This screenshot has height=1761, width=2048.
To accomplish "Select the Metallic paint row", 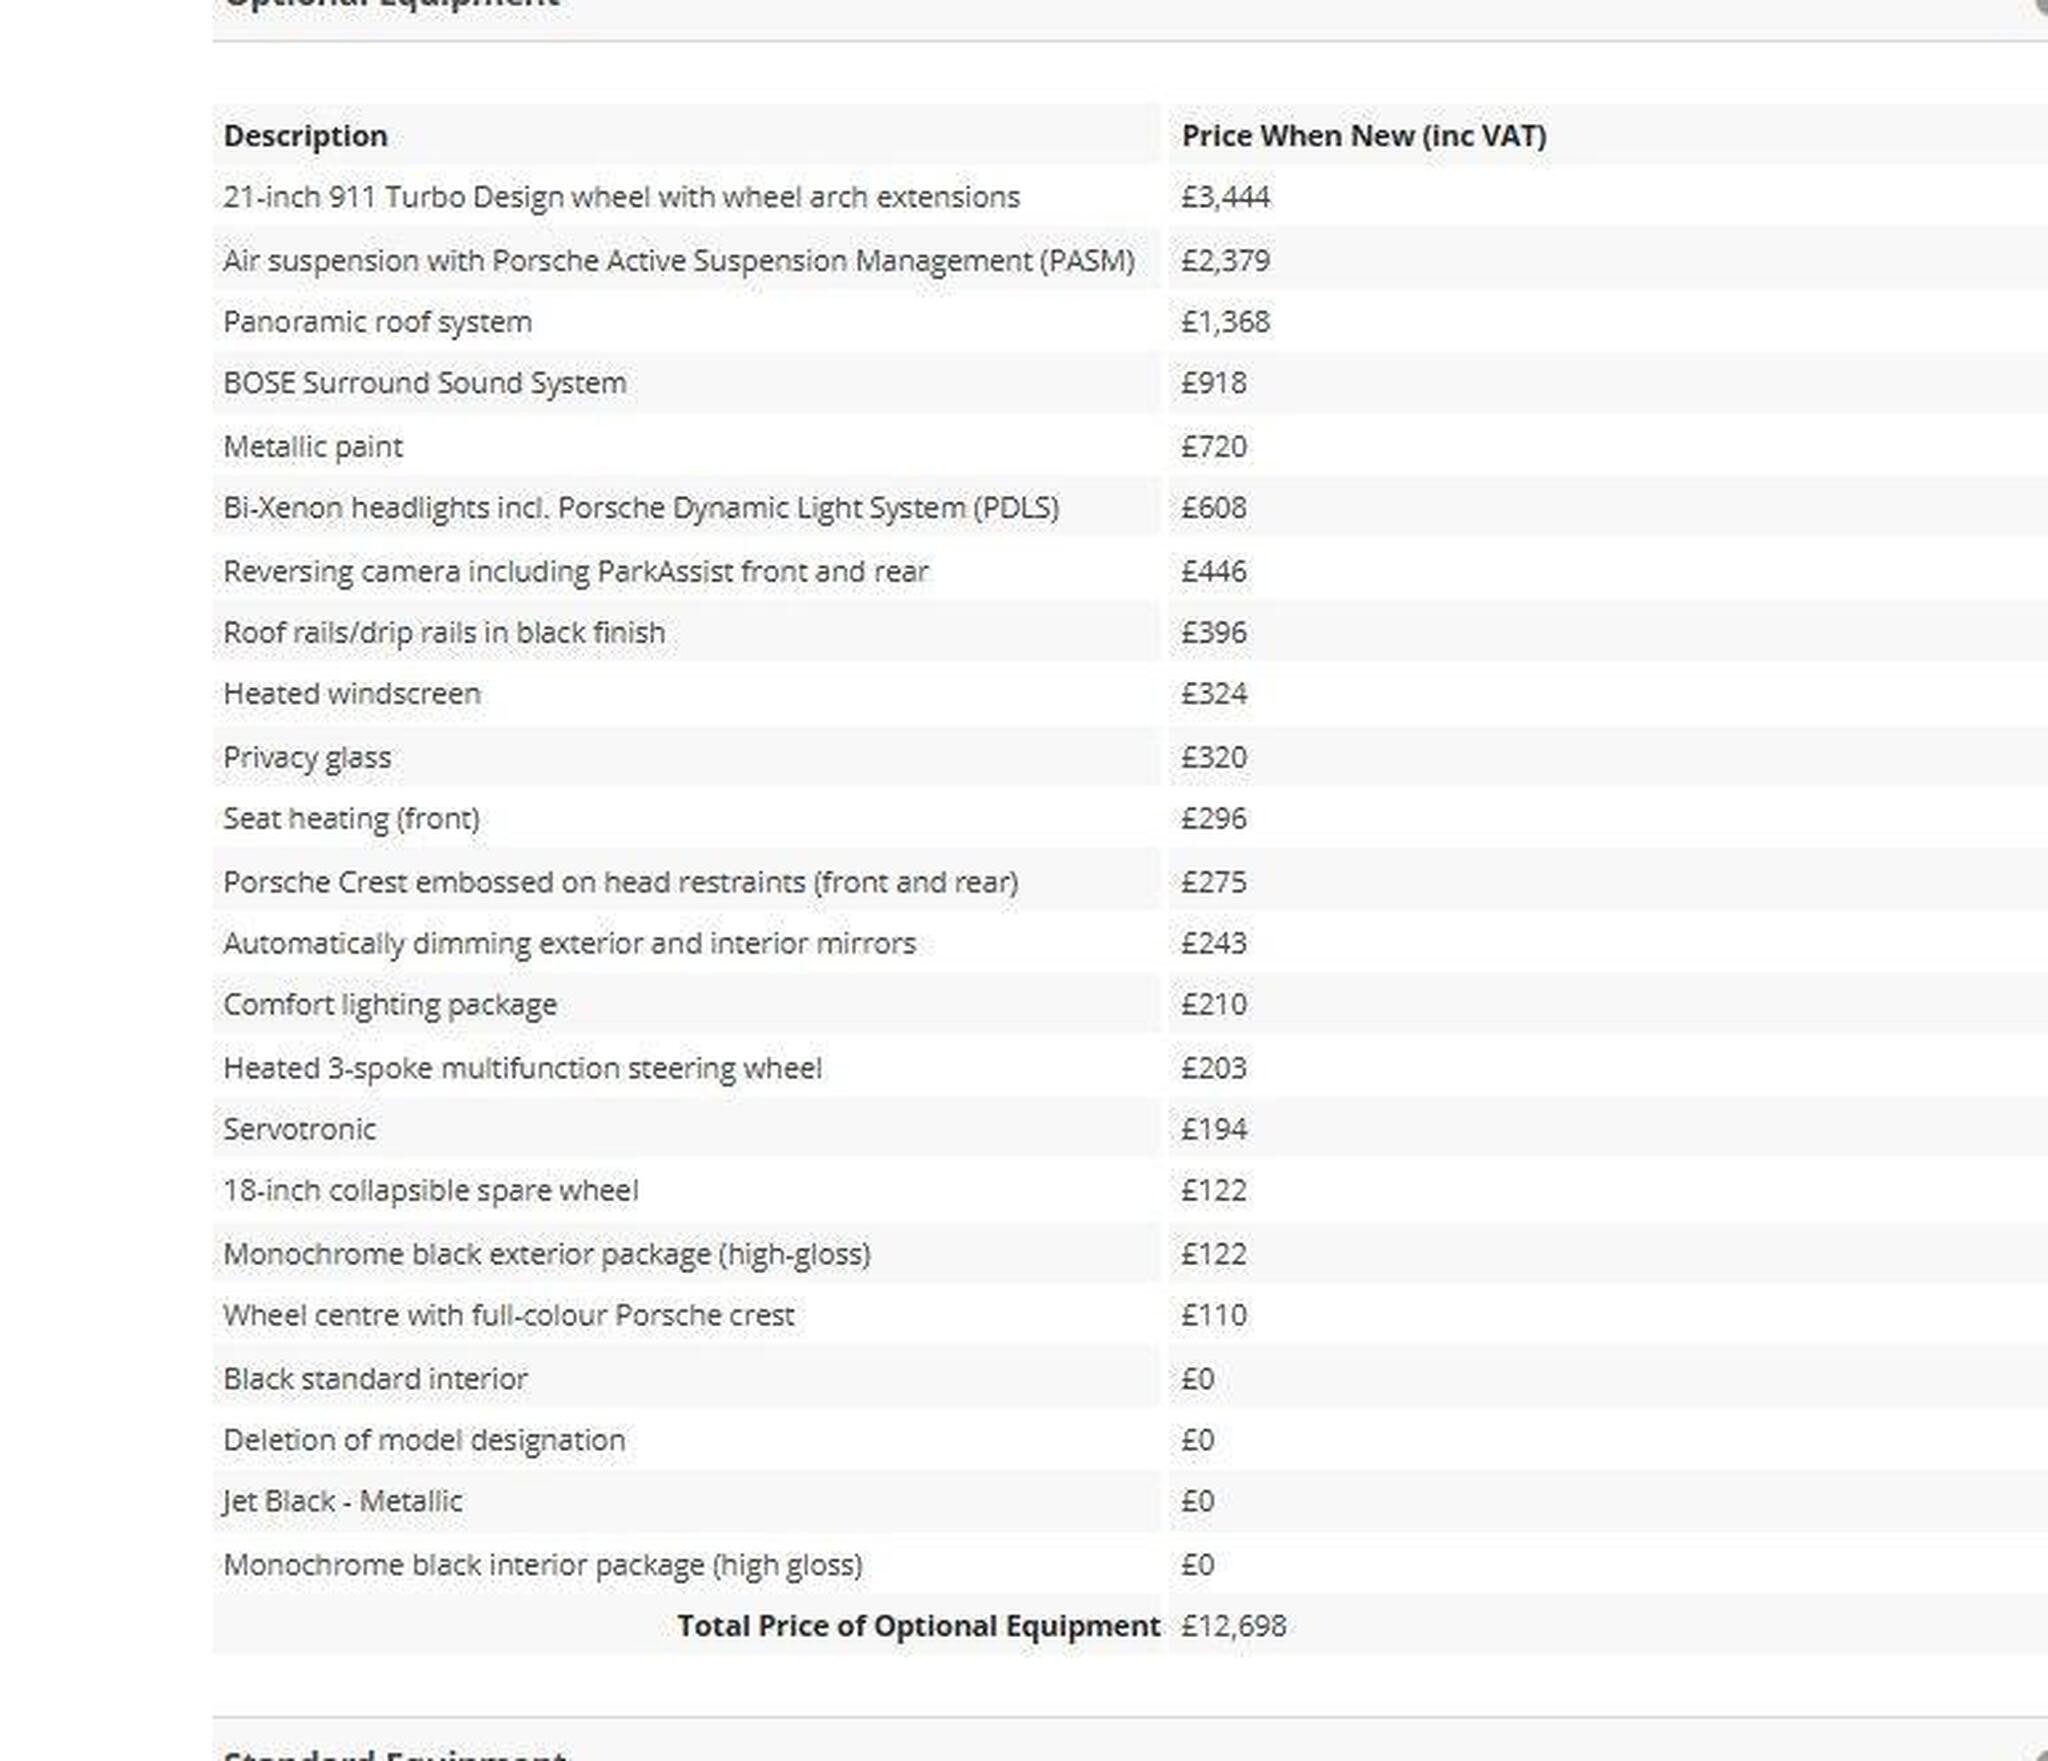I will pos(1130,446).
